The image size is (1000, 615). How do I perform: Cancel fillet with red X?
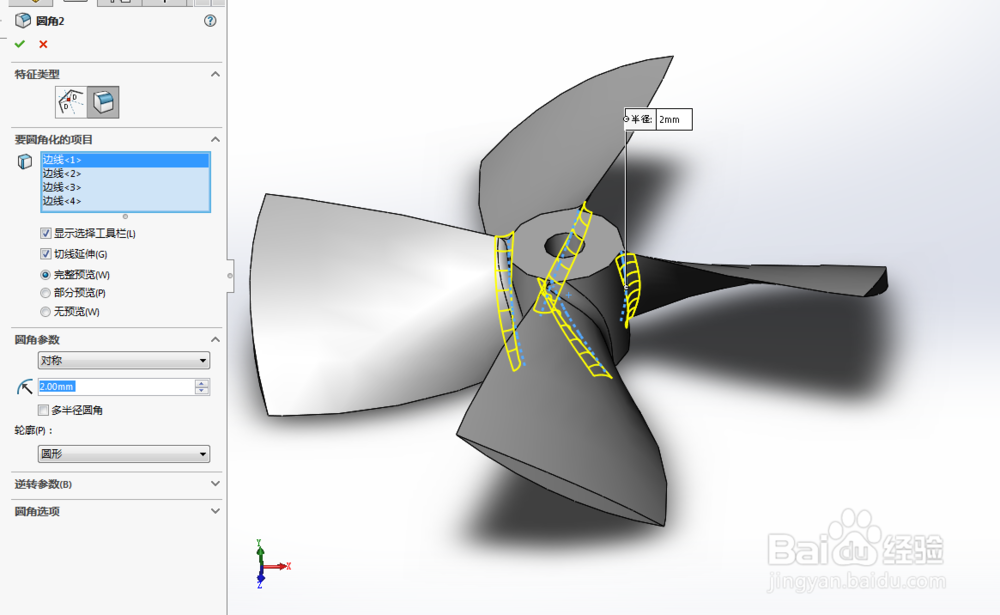43,44
